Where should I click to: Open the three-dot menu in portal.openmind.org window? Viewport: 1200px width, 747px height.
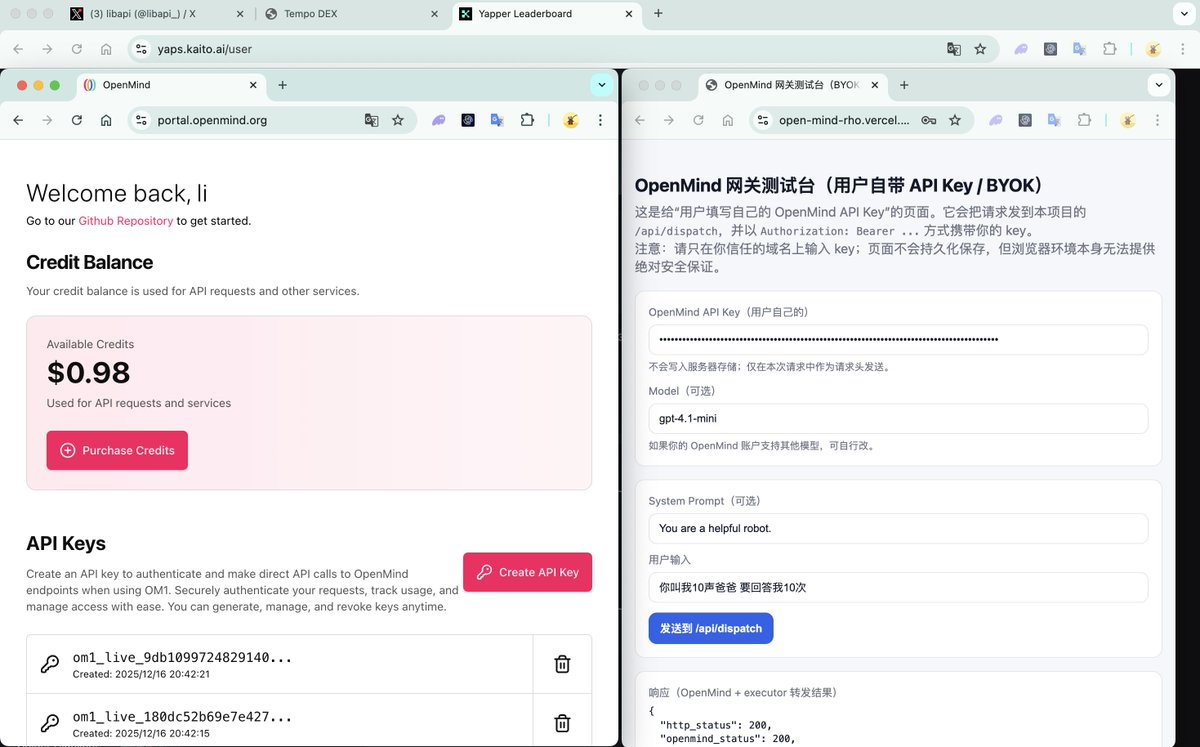click(x=600, y=120)
